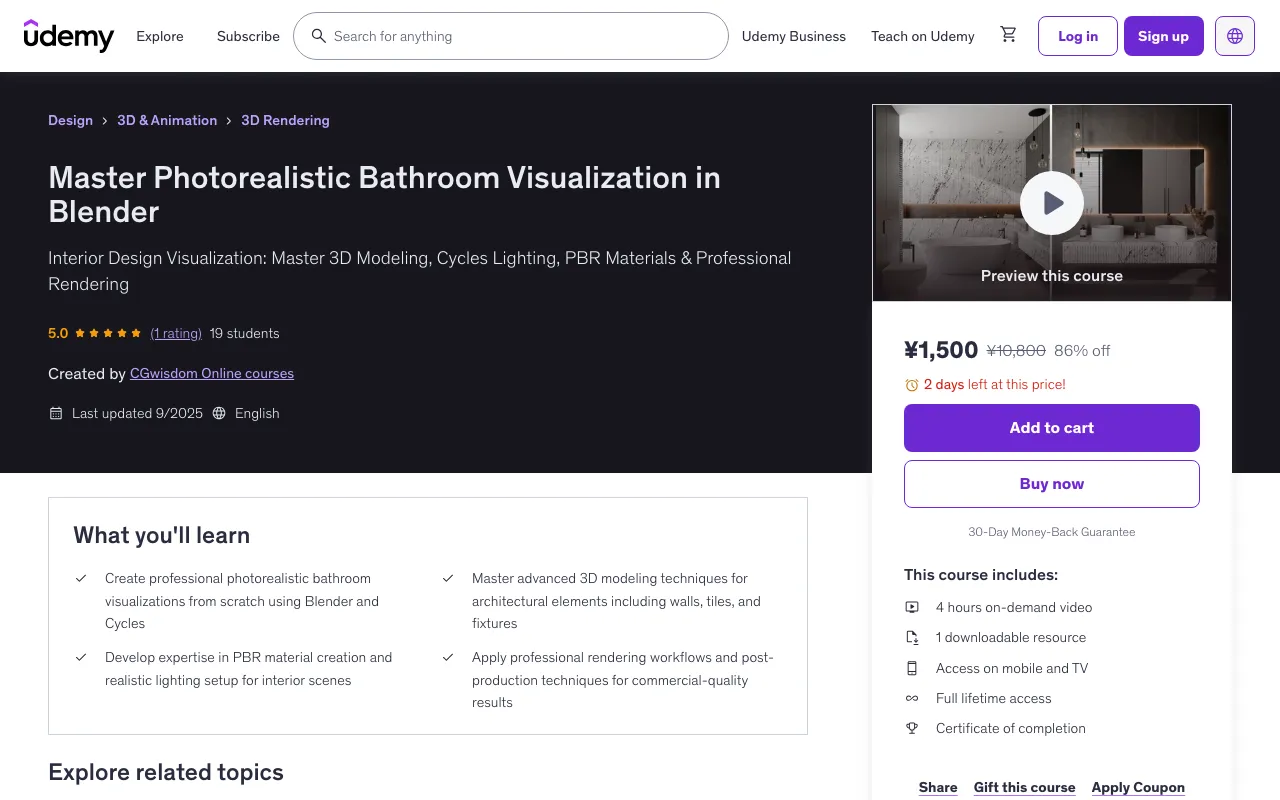Open the CGwisdom Online courses instructor page
This screenshot has height=800, width=1280.
click(211, 373)
